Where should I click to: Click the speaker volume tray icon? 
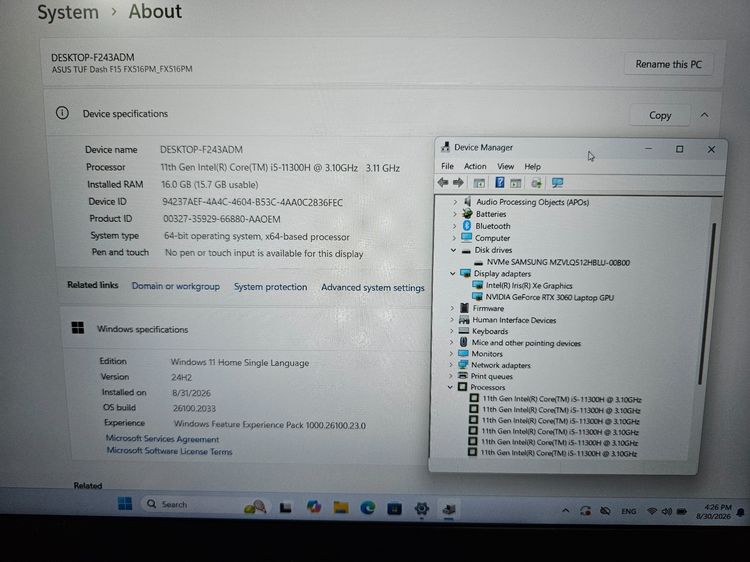pyautogui.click(x=666, y=512)
